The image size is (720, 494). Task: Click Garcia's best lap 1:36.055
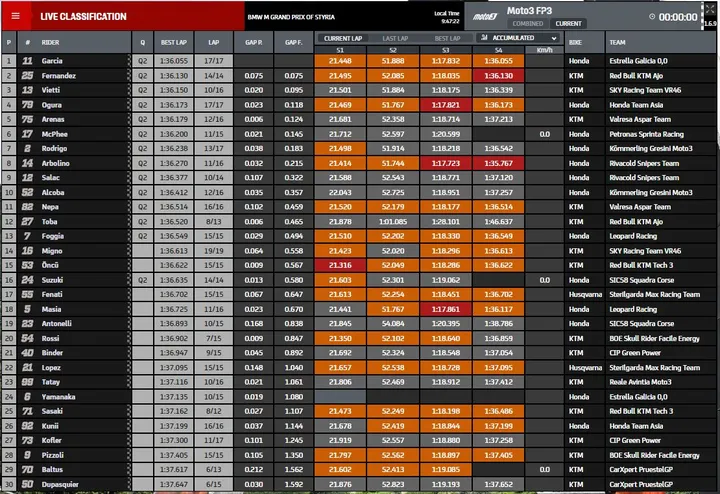point(174,61)
